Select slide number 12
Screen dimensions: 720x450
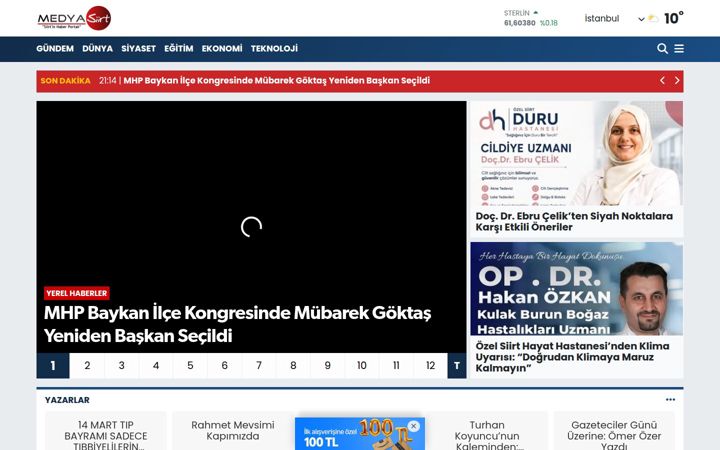(430, 366)
